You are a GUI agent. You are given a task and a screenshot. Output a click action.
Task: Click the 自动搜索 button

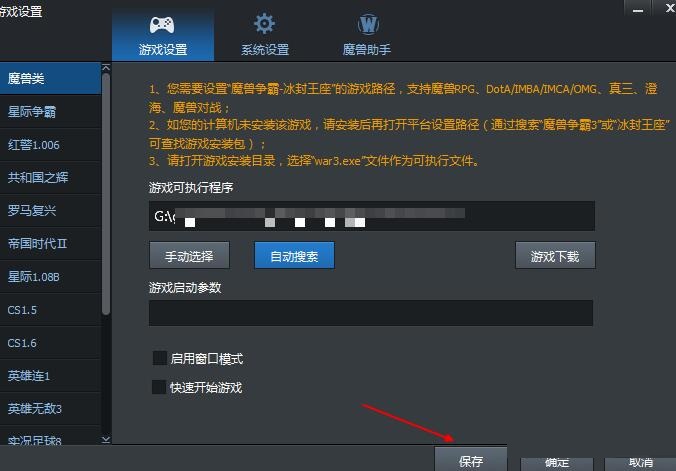pyautogui.click(x=294, y=256)
